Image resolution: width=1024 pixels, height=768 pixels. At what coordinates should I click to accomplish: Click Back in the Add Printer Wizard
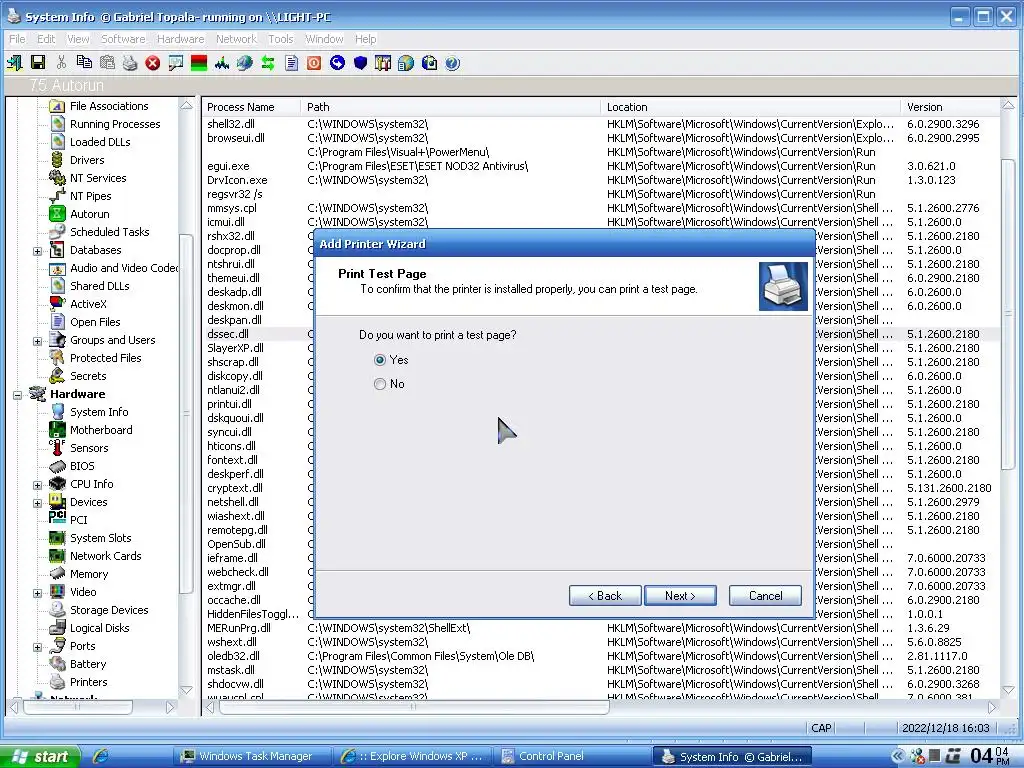click(x=605, y=596)
